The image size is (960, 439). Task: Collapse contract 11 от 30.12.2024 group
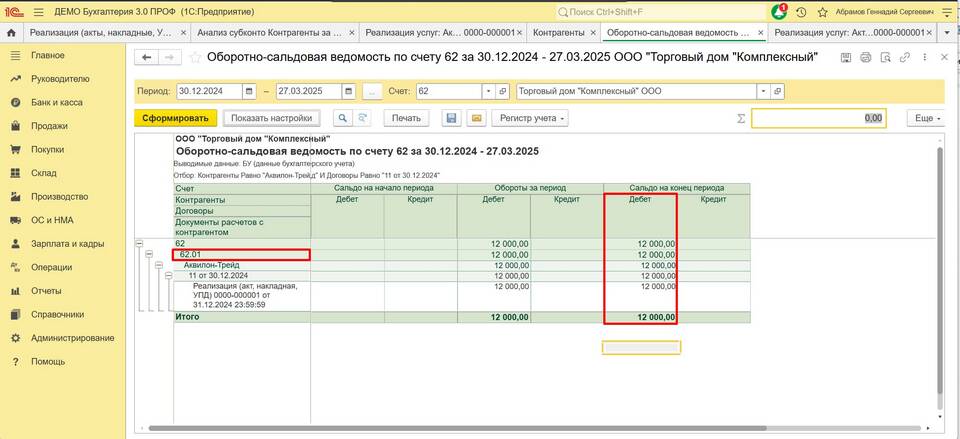(x=169, y=276)
